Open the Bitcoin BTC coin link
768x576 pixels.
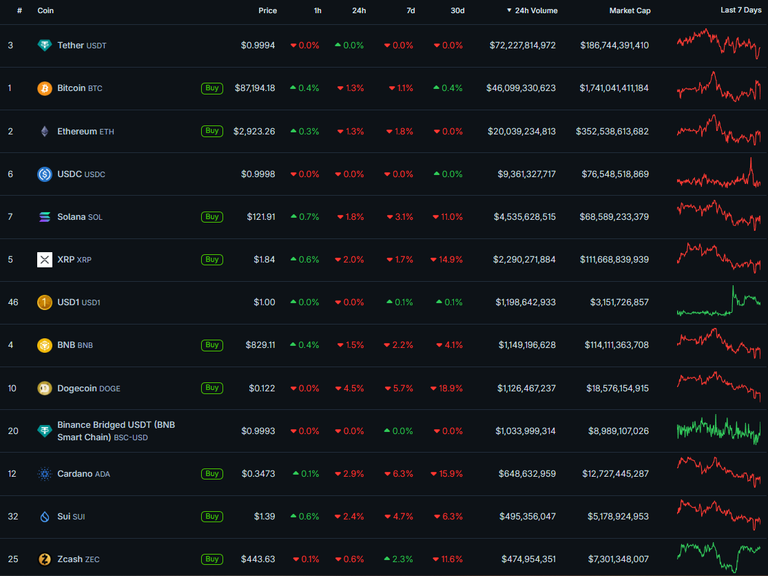click(x=80, y=88)
